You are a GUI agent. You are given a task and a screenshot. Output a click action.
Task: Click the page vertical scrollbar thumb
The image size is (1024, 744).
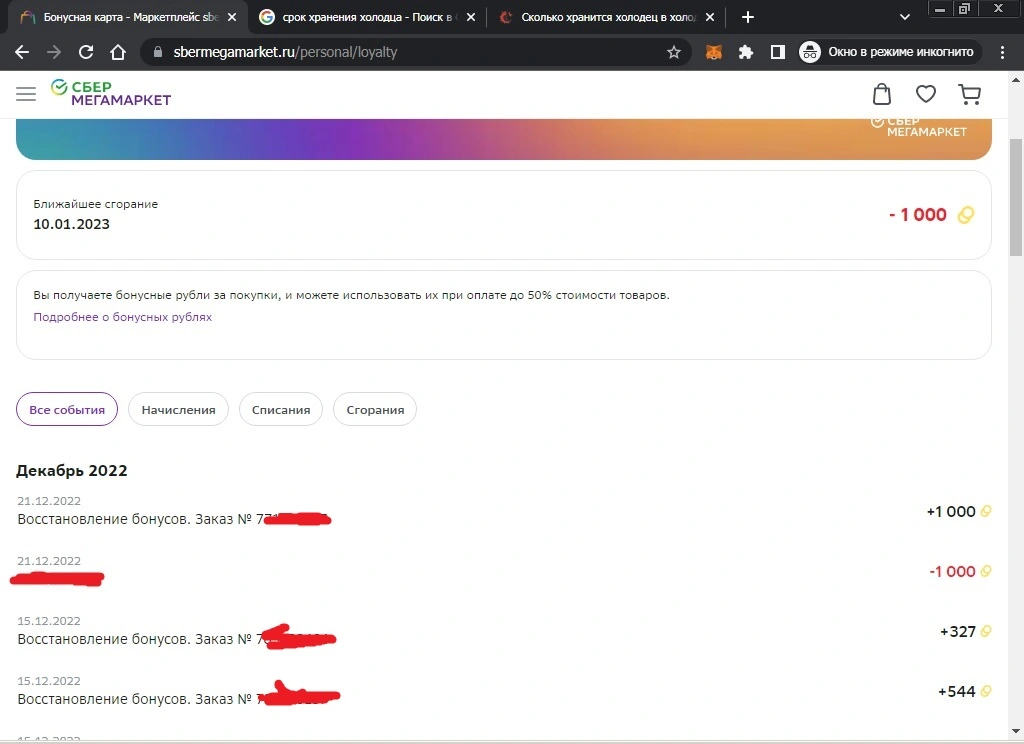pyautogui.click(x=1016, y=197)
